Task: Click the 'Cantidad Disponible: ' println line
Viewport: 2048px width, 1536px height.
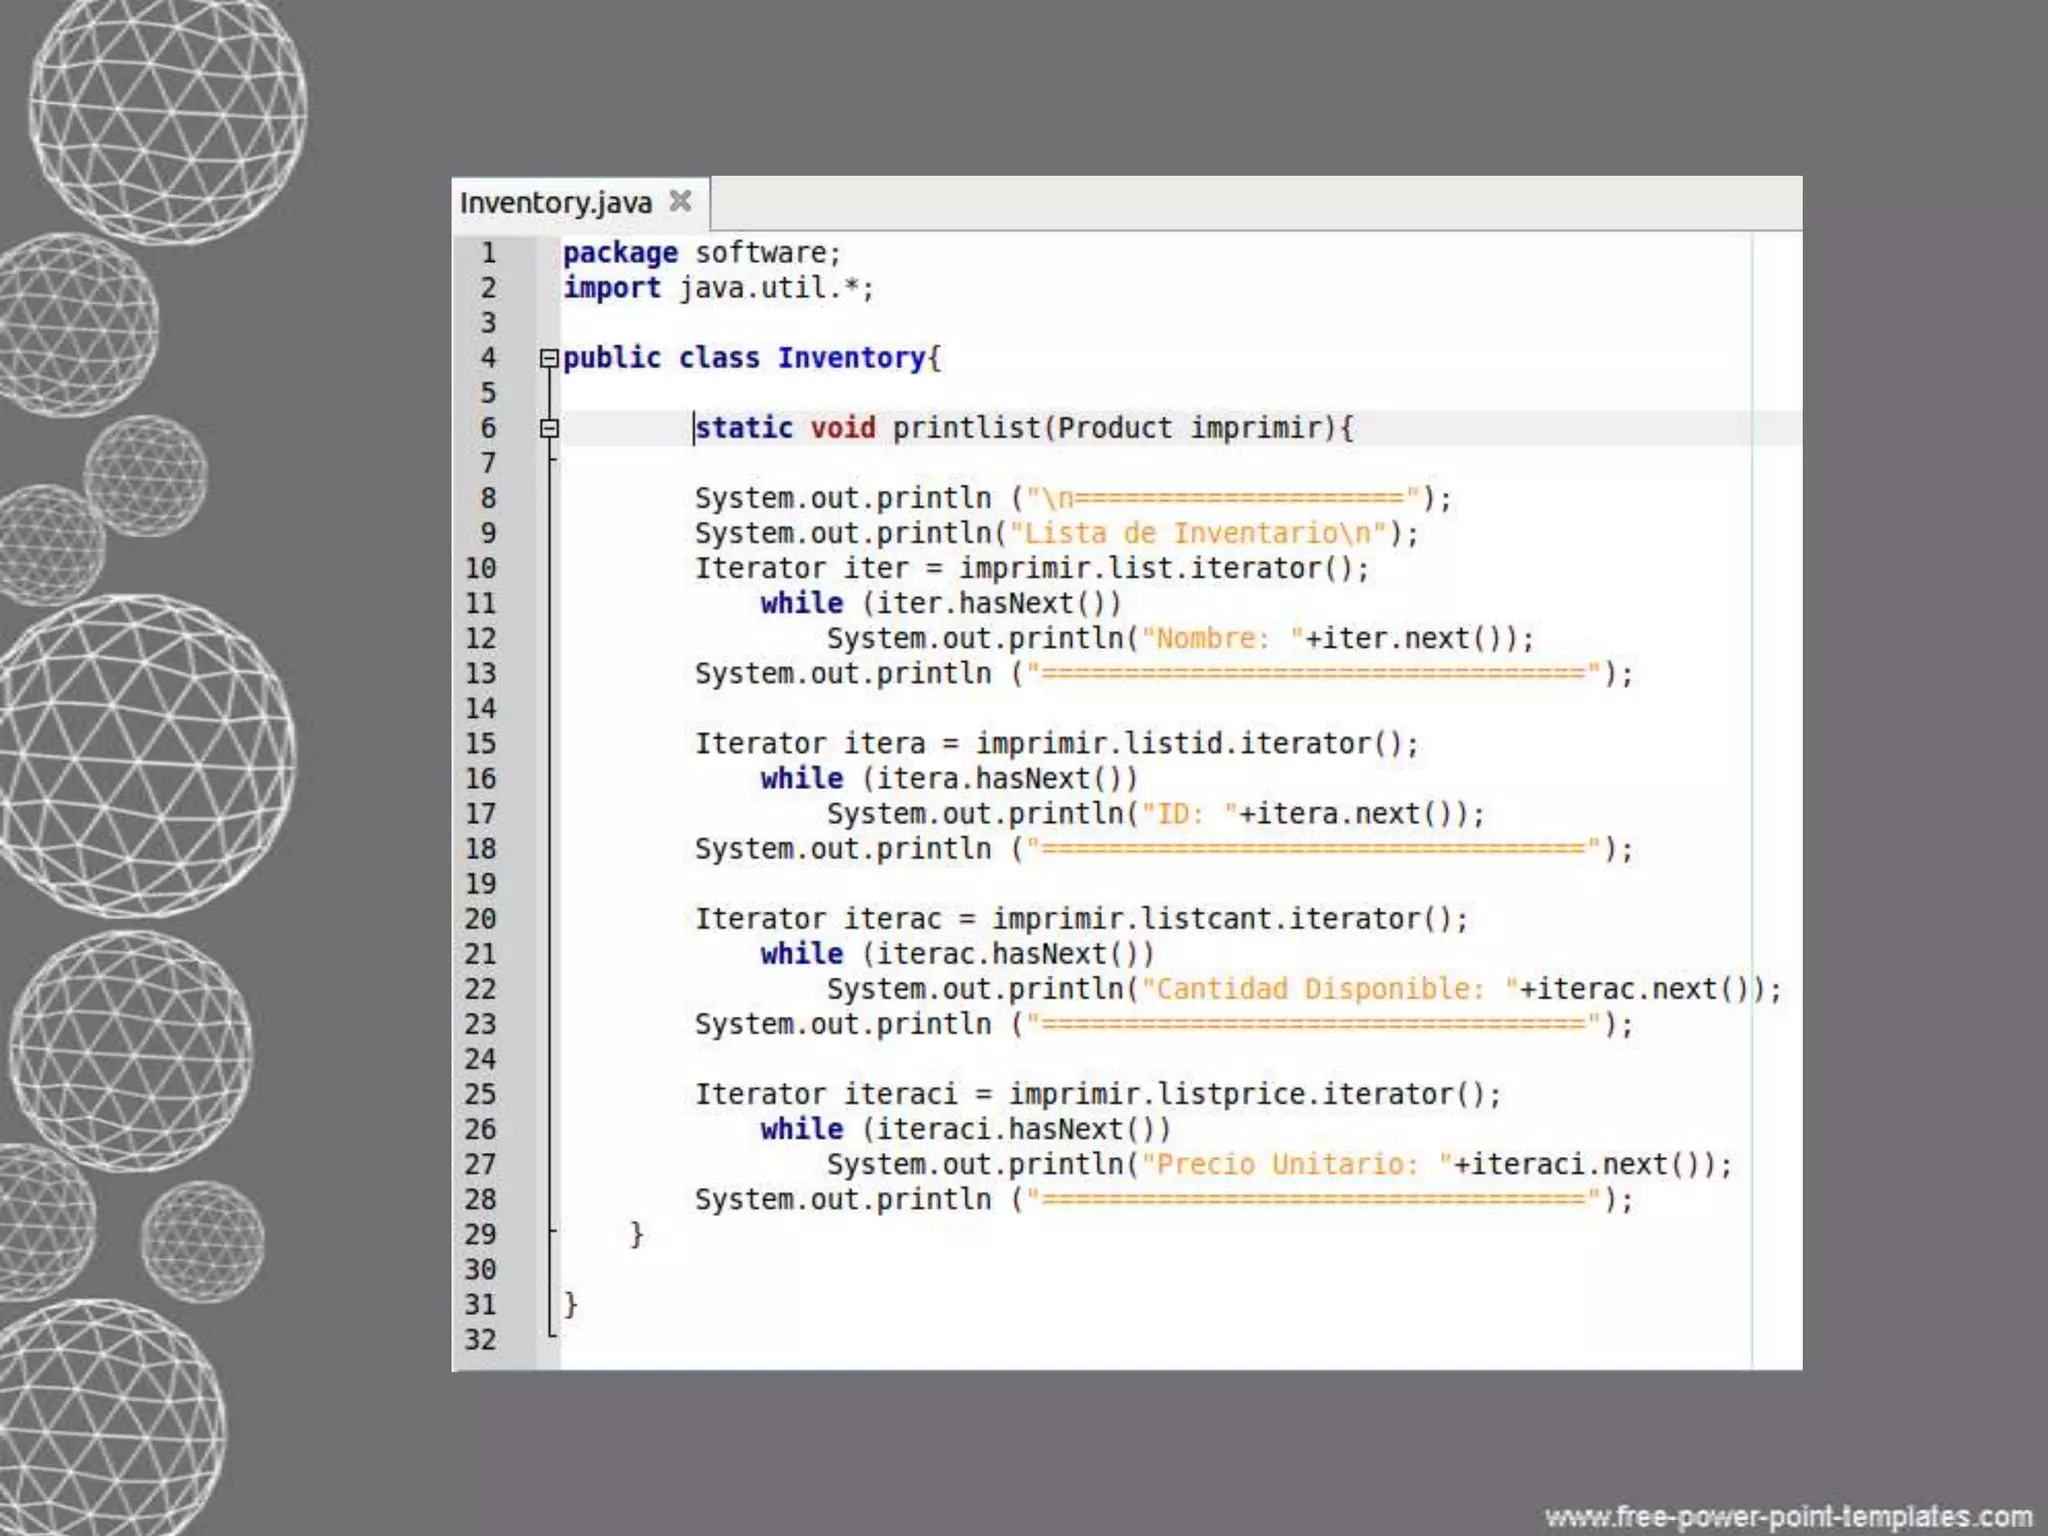Action: (x=1304, y=988)
